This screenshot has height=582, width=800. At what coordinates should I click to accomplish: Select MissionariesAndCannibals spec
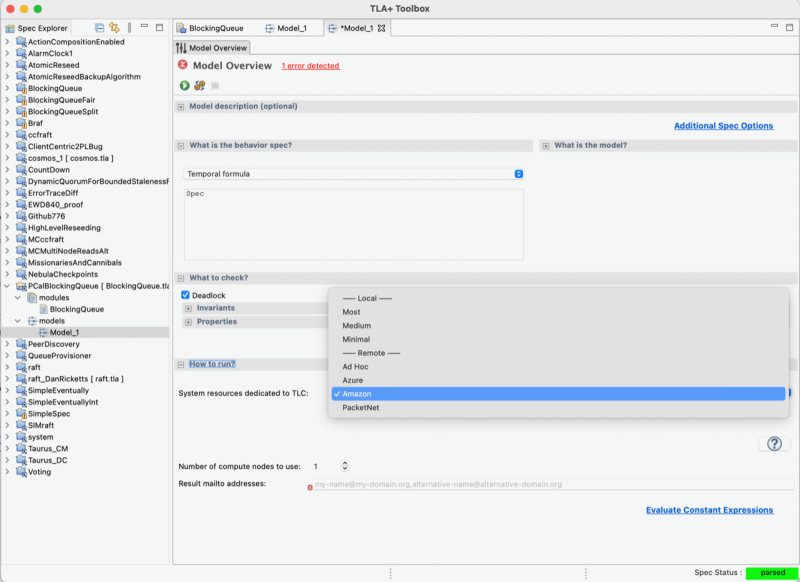[x=74, y=263]
